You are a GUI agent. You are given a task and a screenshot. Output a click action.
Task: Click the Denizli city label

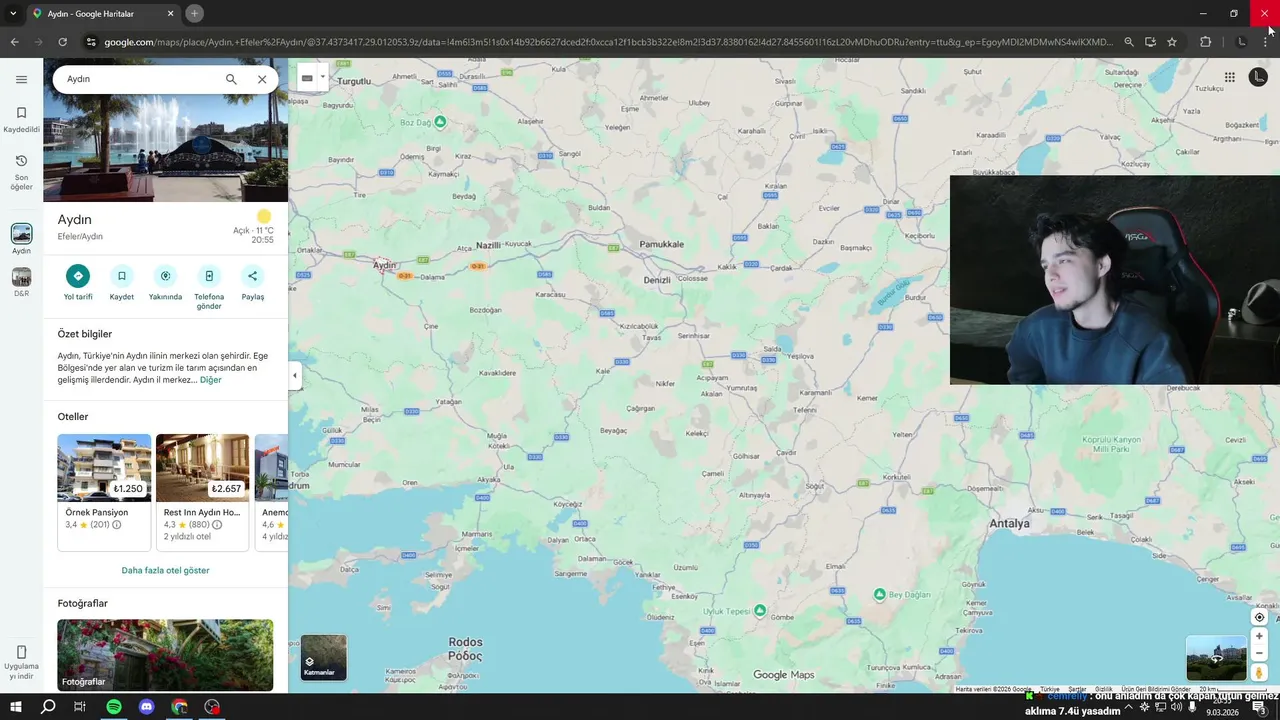[657, 280]
